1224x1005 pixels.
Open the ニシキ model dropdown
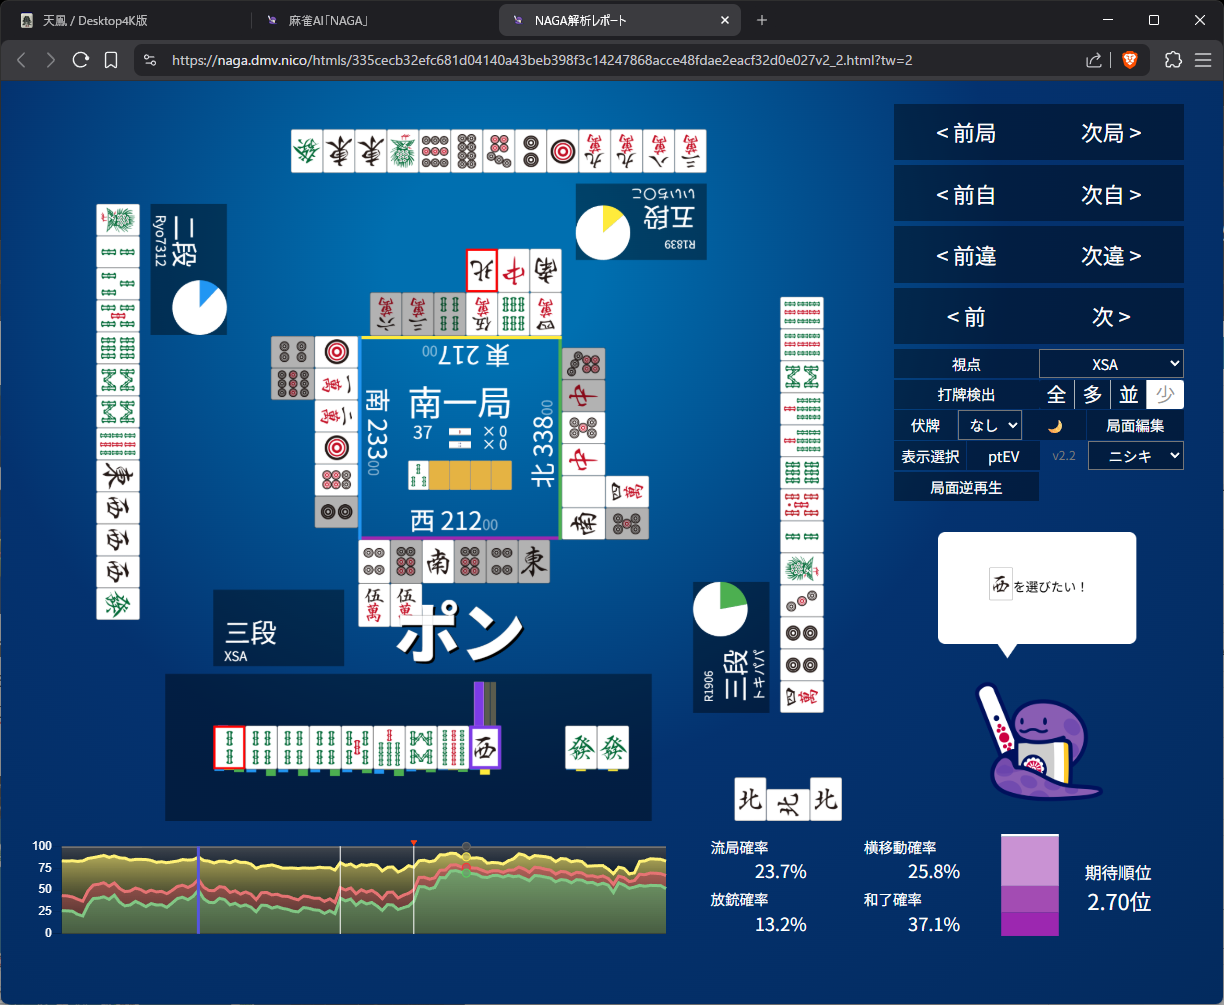pos(1135,456)
